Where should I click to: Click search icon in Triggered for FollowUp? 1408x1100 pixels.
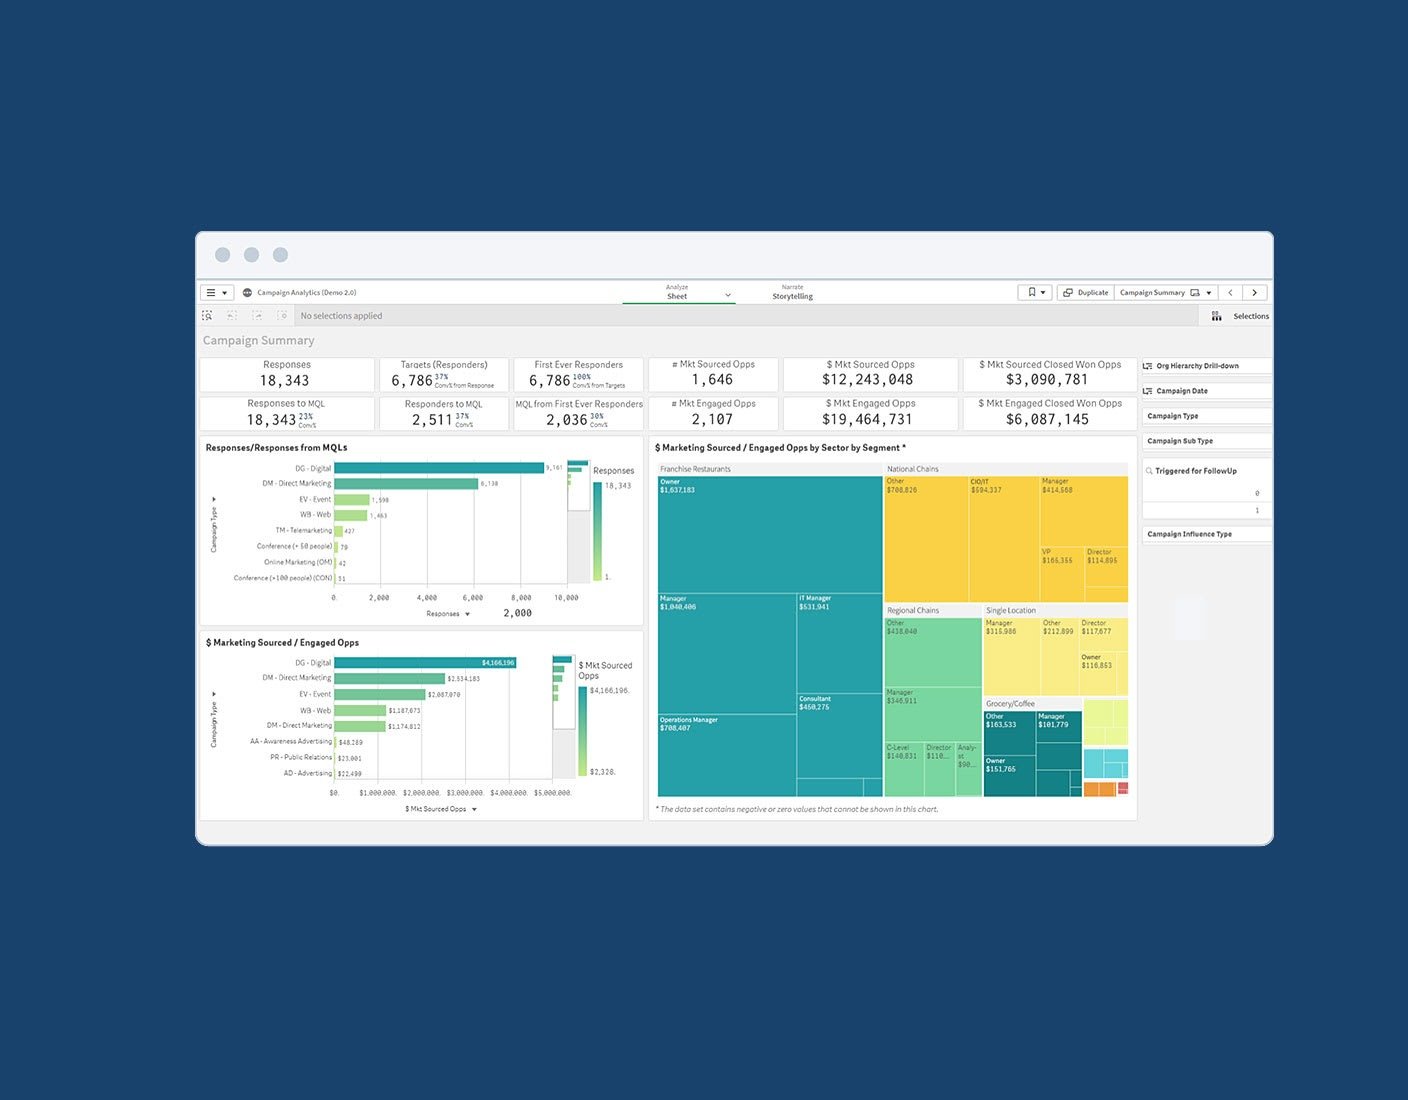click(1150, 471)
